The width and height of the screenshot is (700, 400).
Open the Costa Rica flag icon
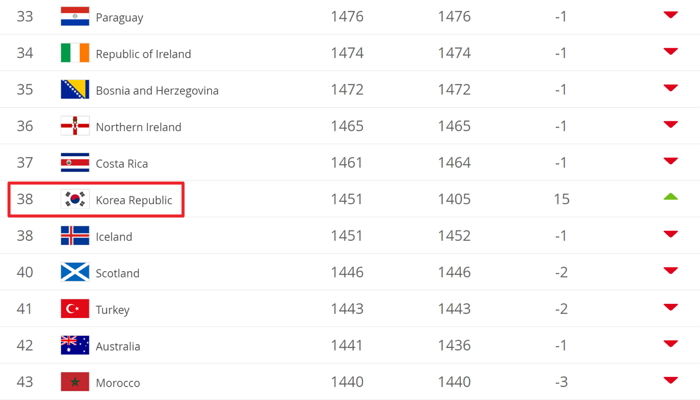(x=75, y=163)
